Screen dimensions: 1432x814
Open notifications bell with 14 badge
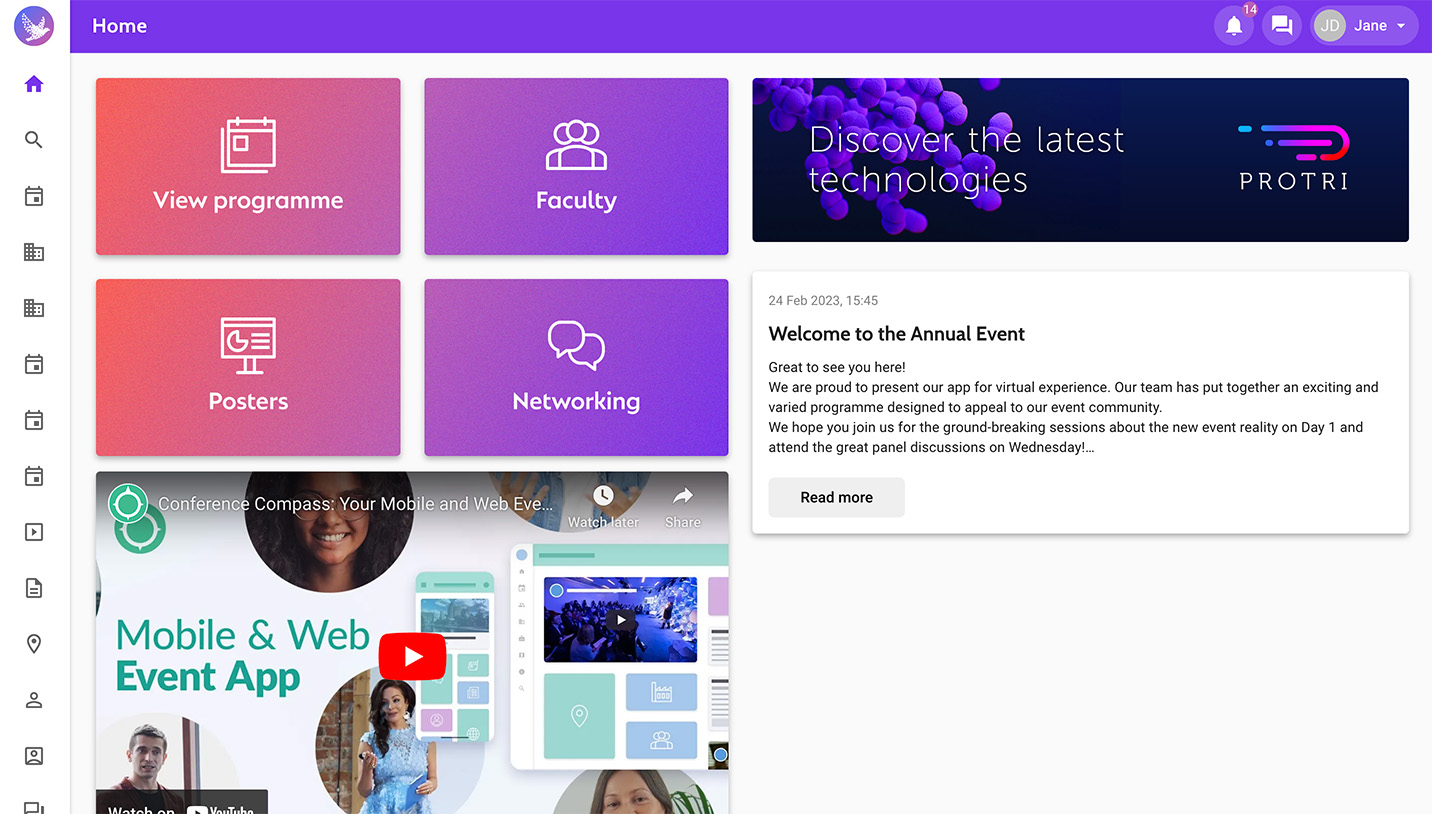pos(1234,26)
